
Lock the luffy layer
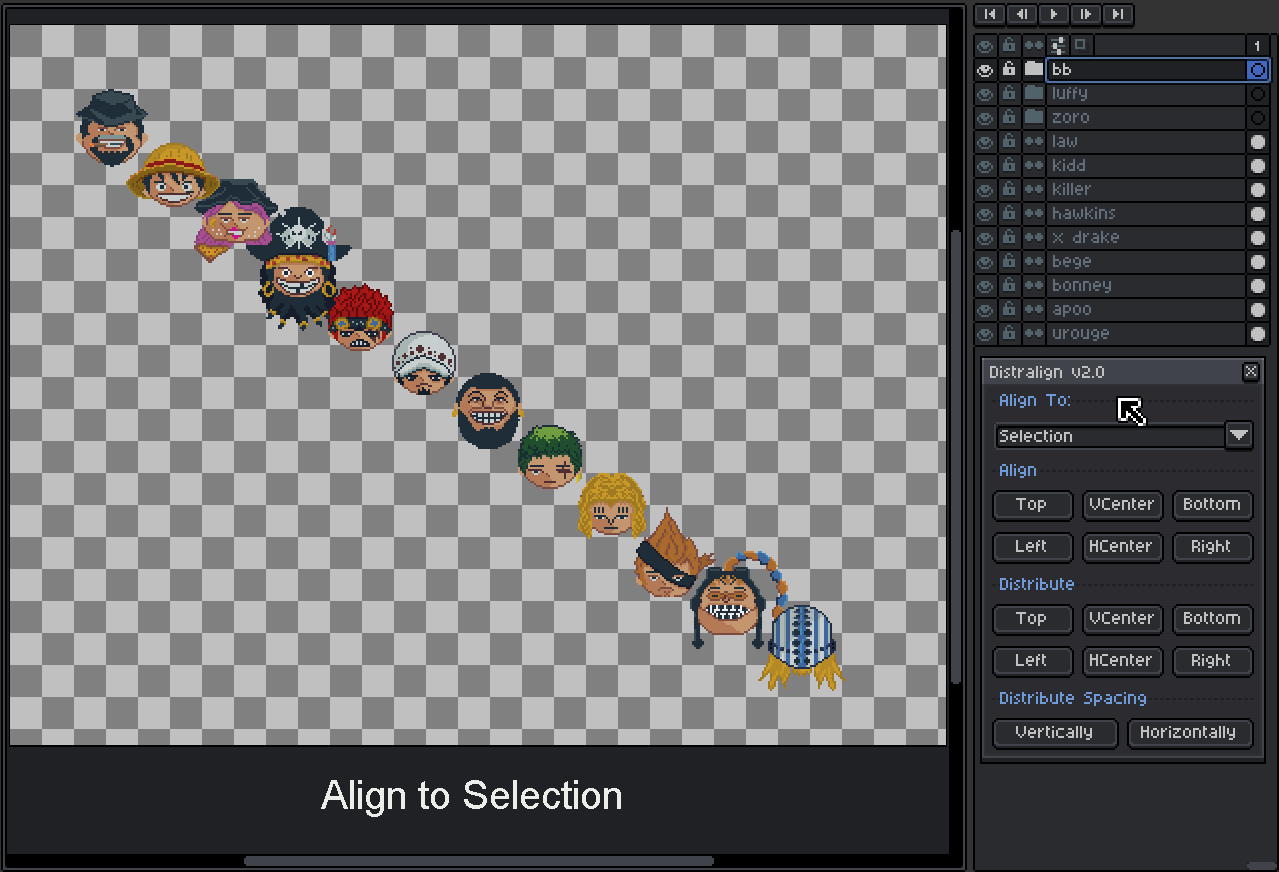click(1010, 94)
